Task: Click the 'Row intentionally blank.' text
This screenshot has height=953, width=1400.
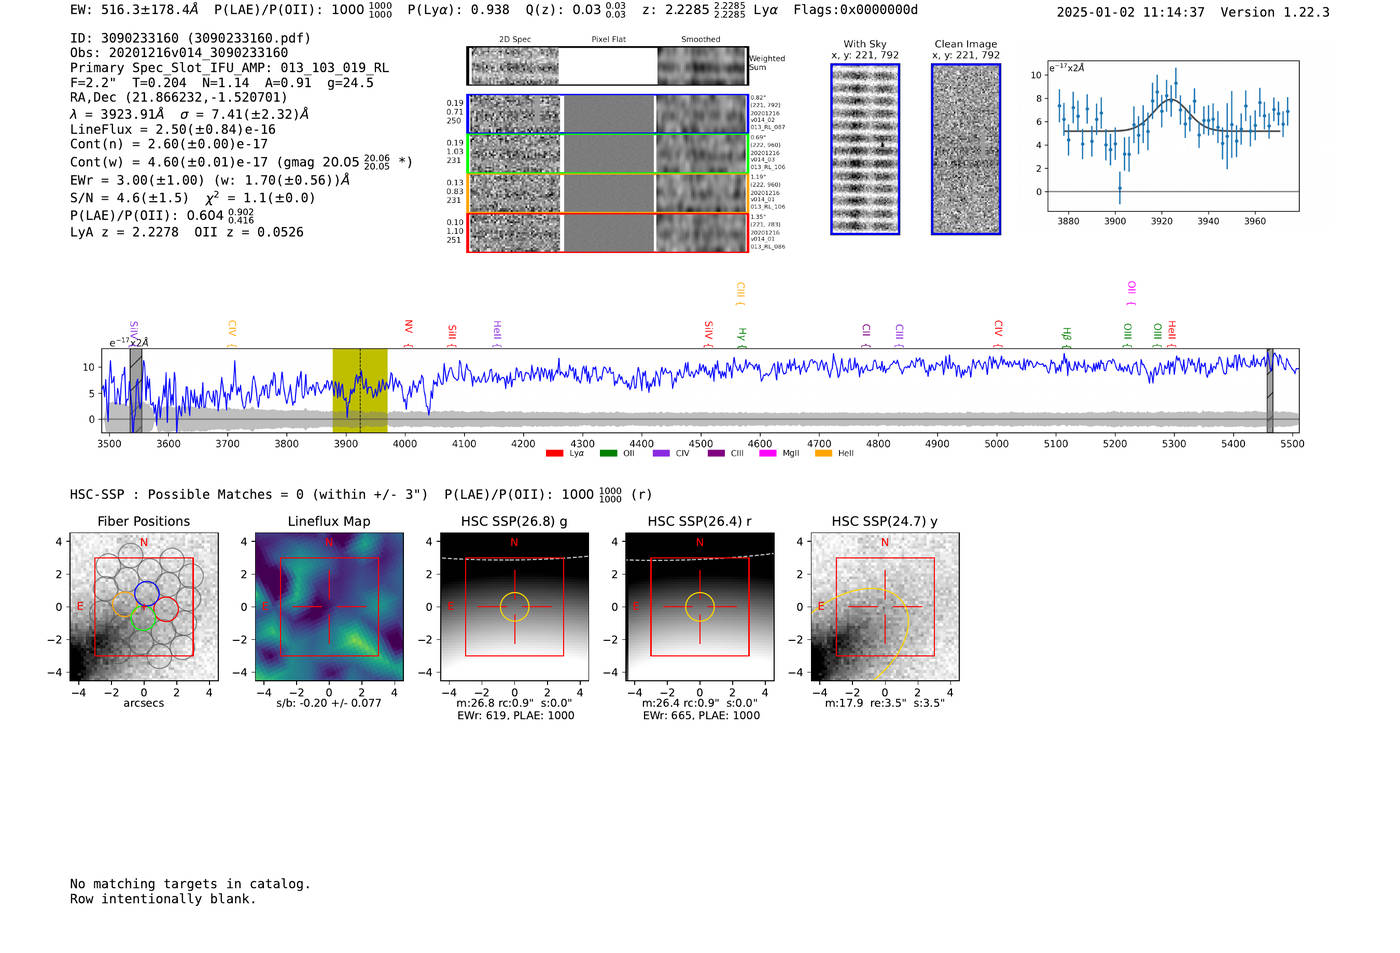Action: pos(163,899)
